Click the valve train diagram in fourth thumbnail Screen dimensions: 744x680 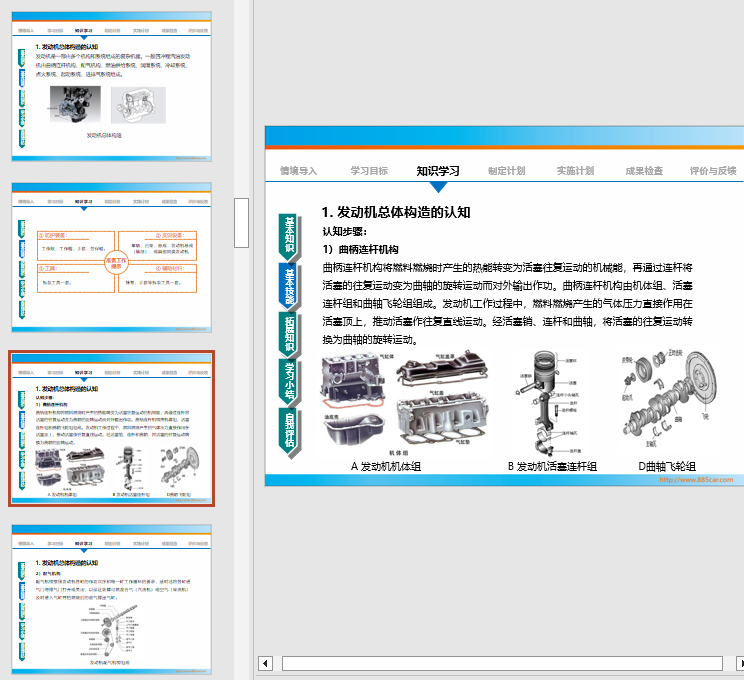tap(110, 630)
